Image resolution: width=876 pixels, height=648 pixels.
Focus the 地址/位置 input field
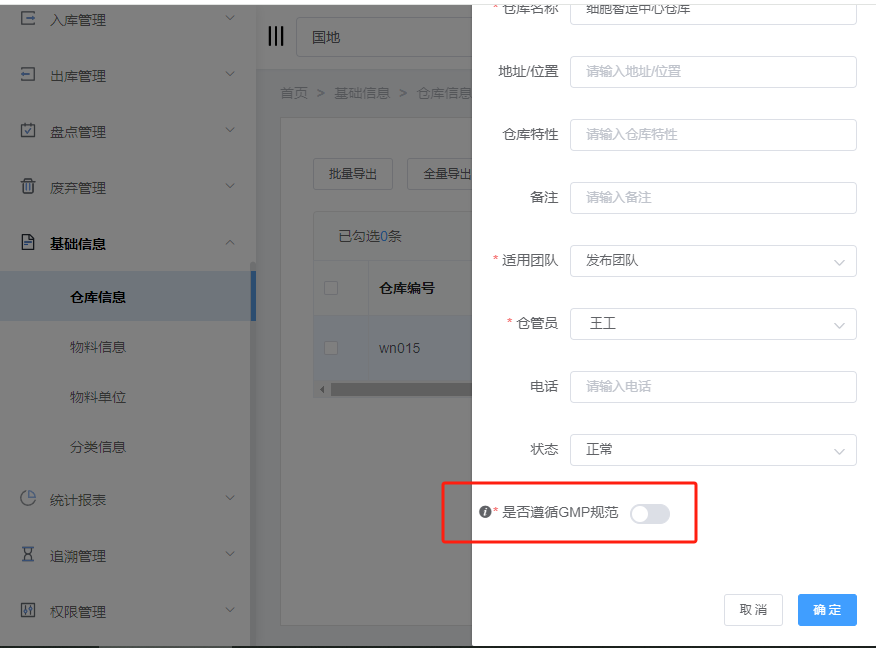pyautogui.click(x=713, y=72)
